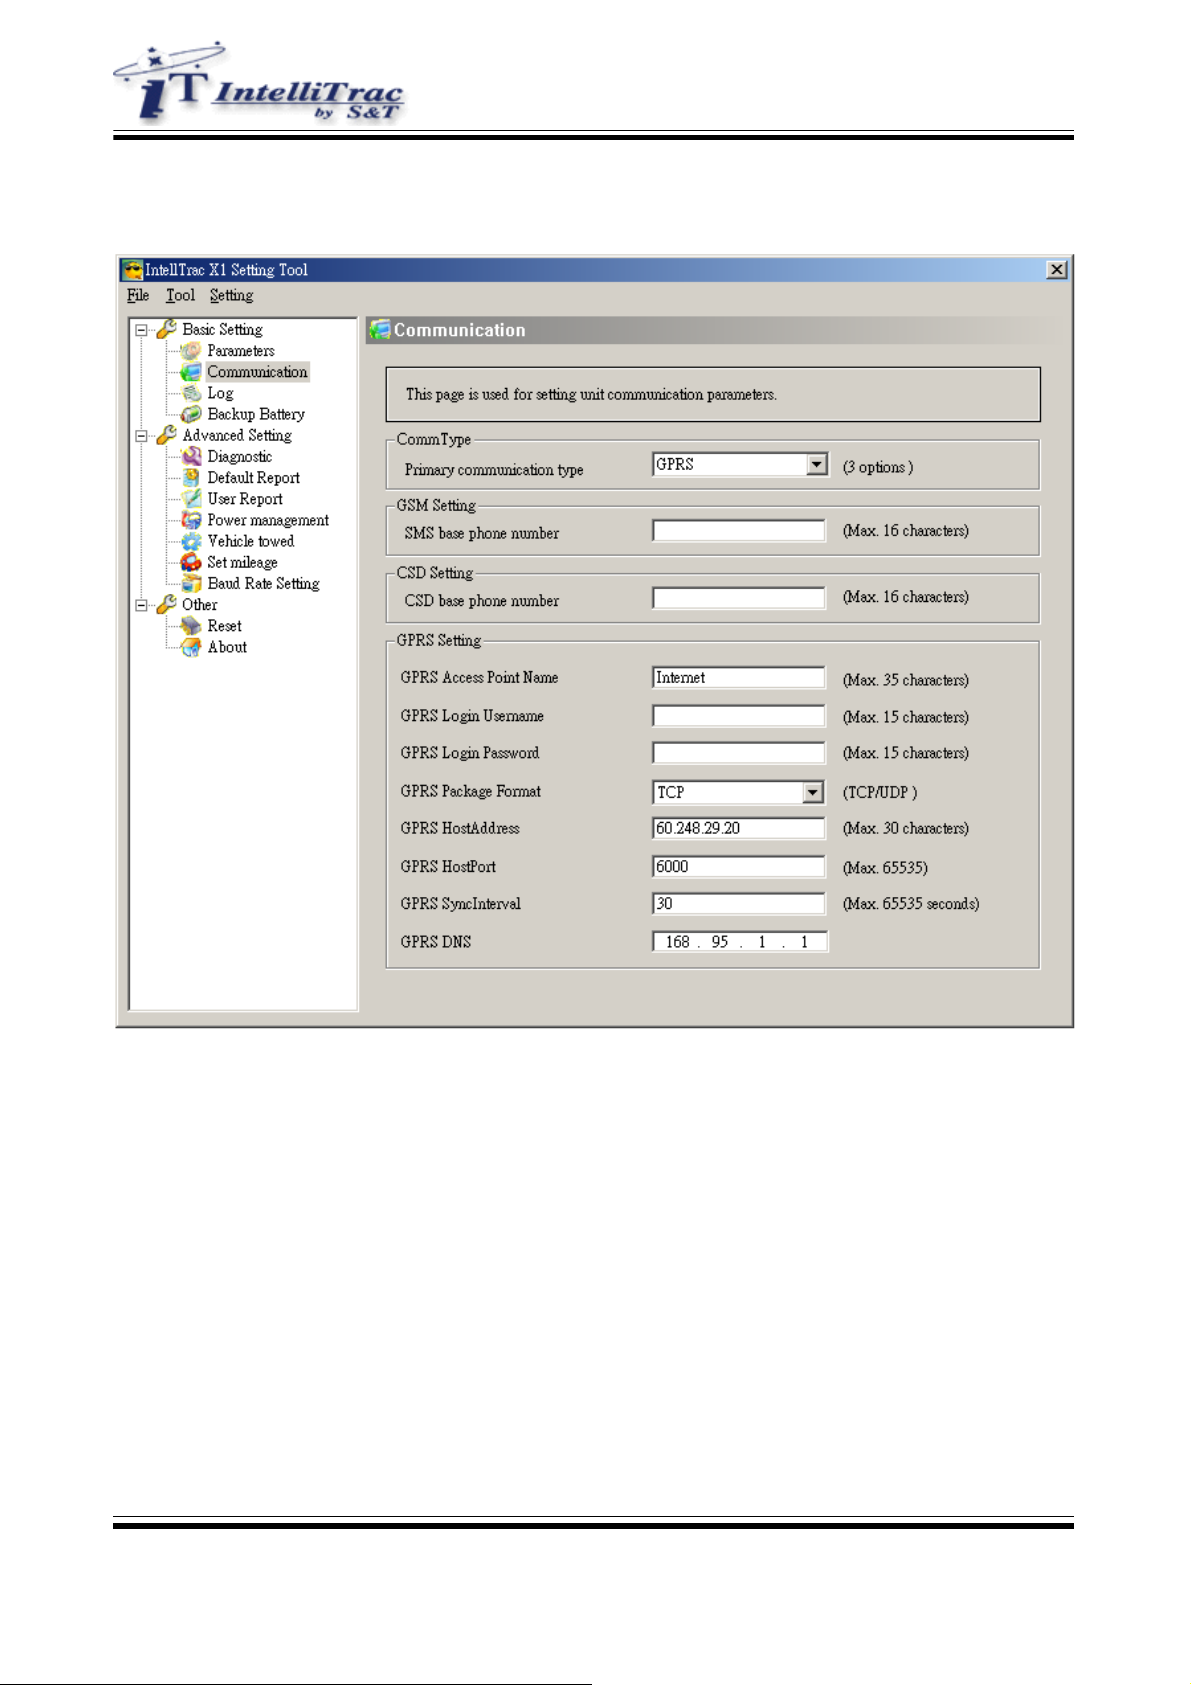
Task: Click the GPRS DNS first octet 168
Action: [678, 942]
